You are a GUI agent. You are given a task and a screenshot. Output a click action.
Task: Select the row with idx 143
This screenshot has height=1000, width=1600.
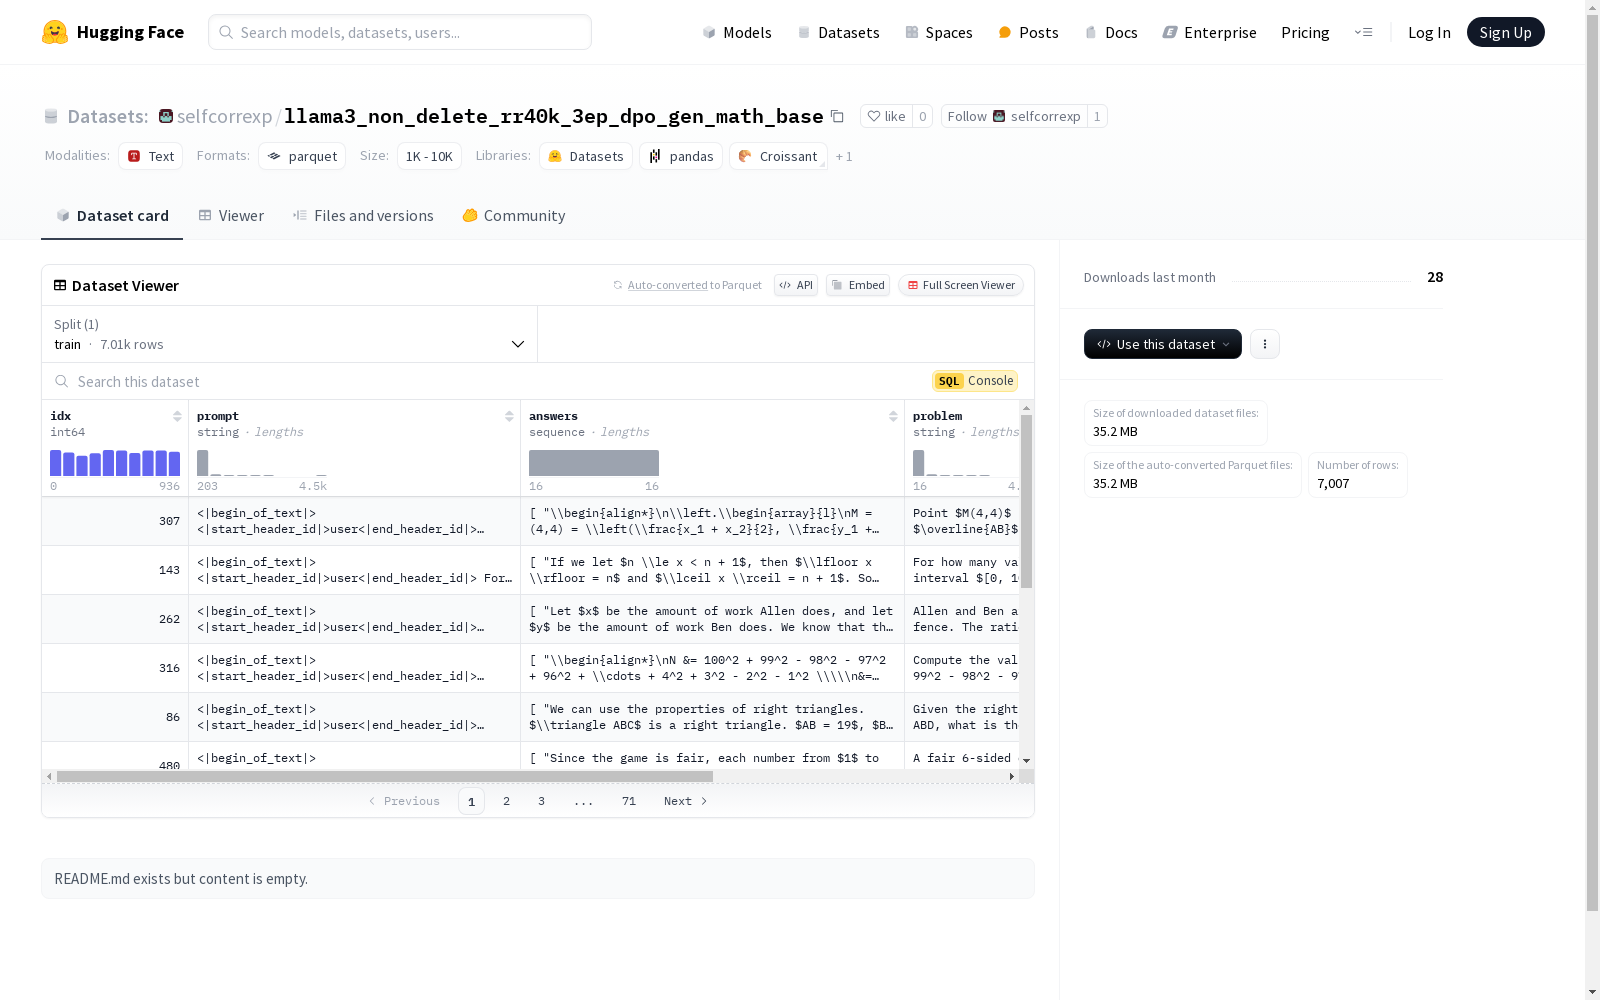[x=531, y=570]
